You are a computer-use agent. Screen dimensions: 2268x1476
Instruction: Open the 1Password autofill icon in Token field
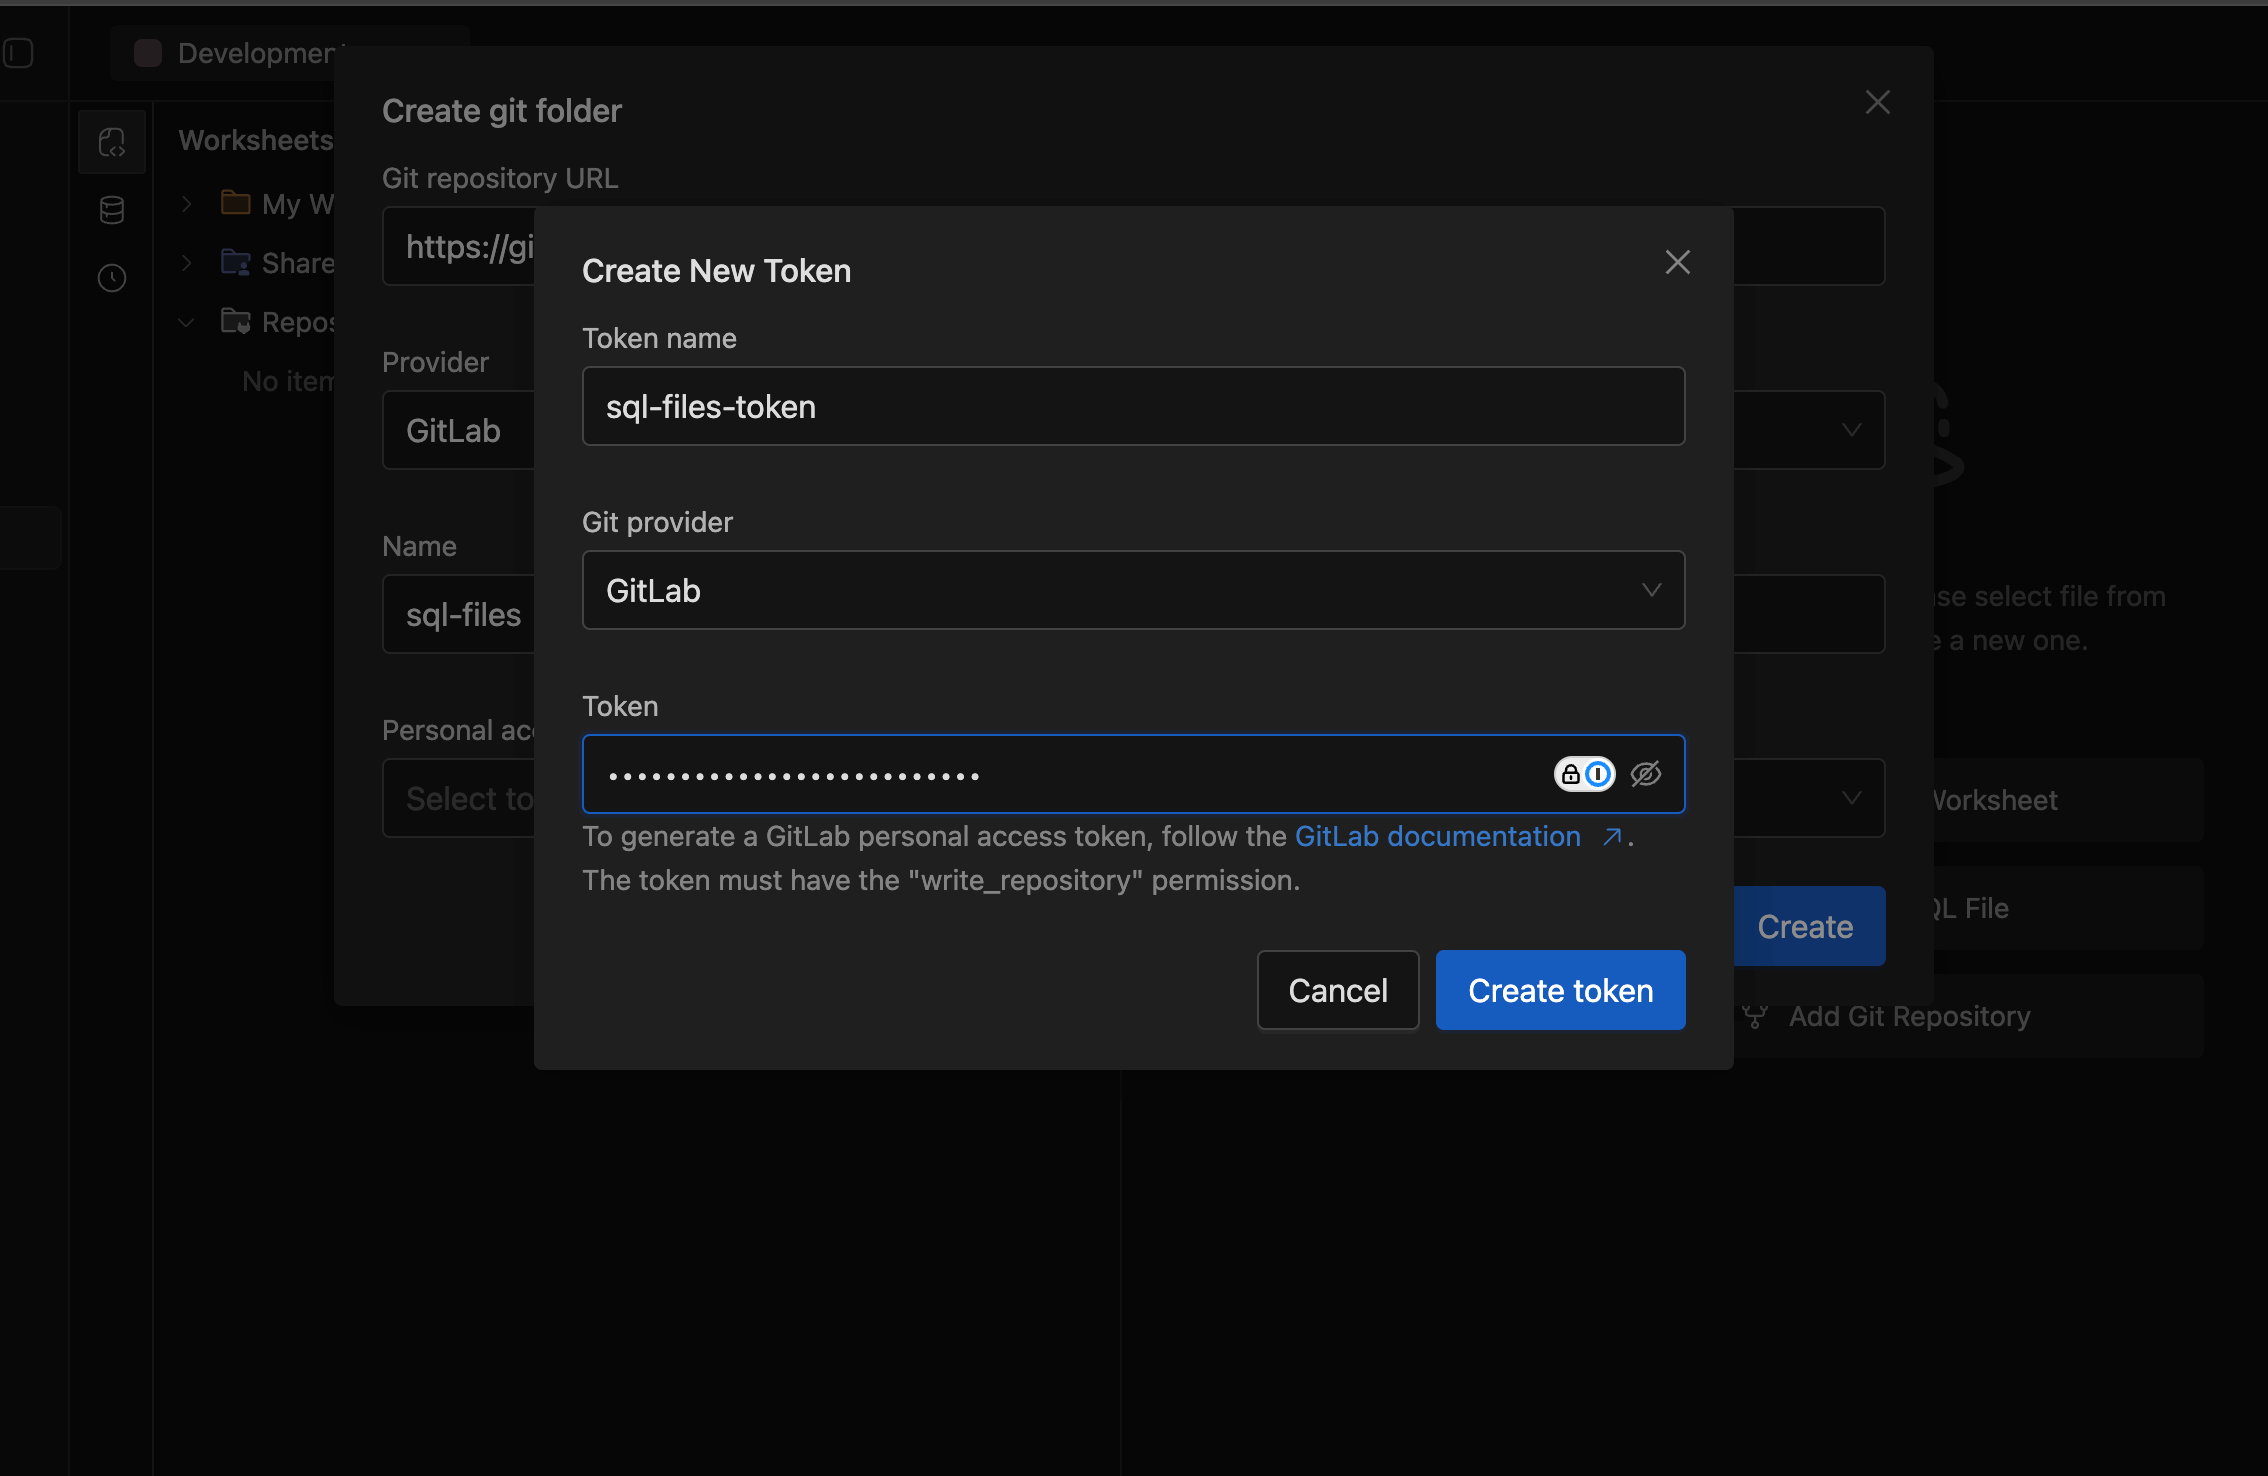[1585, 774]
